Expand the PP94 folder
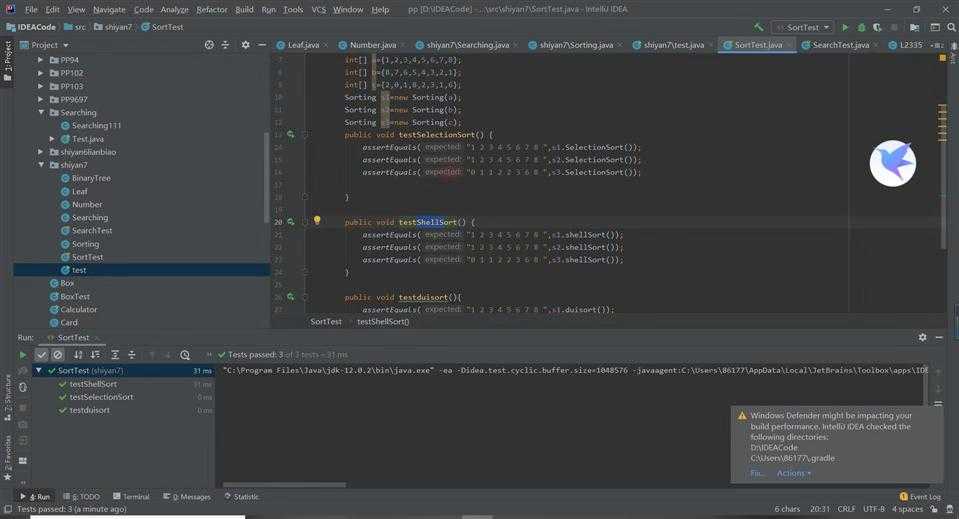This screenshot has height=519, width=959. click(x=40, y=60)
